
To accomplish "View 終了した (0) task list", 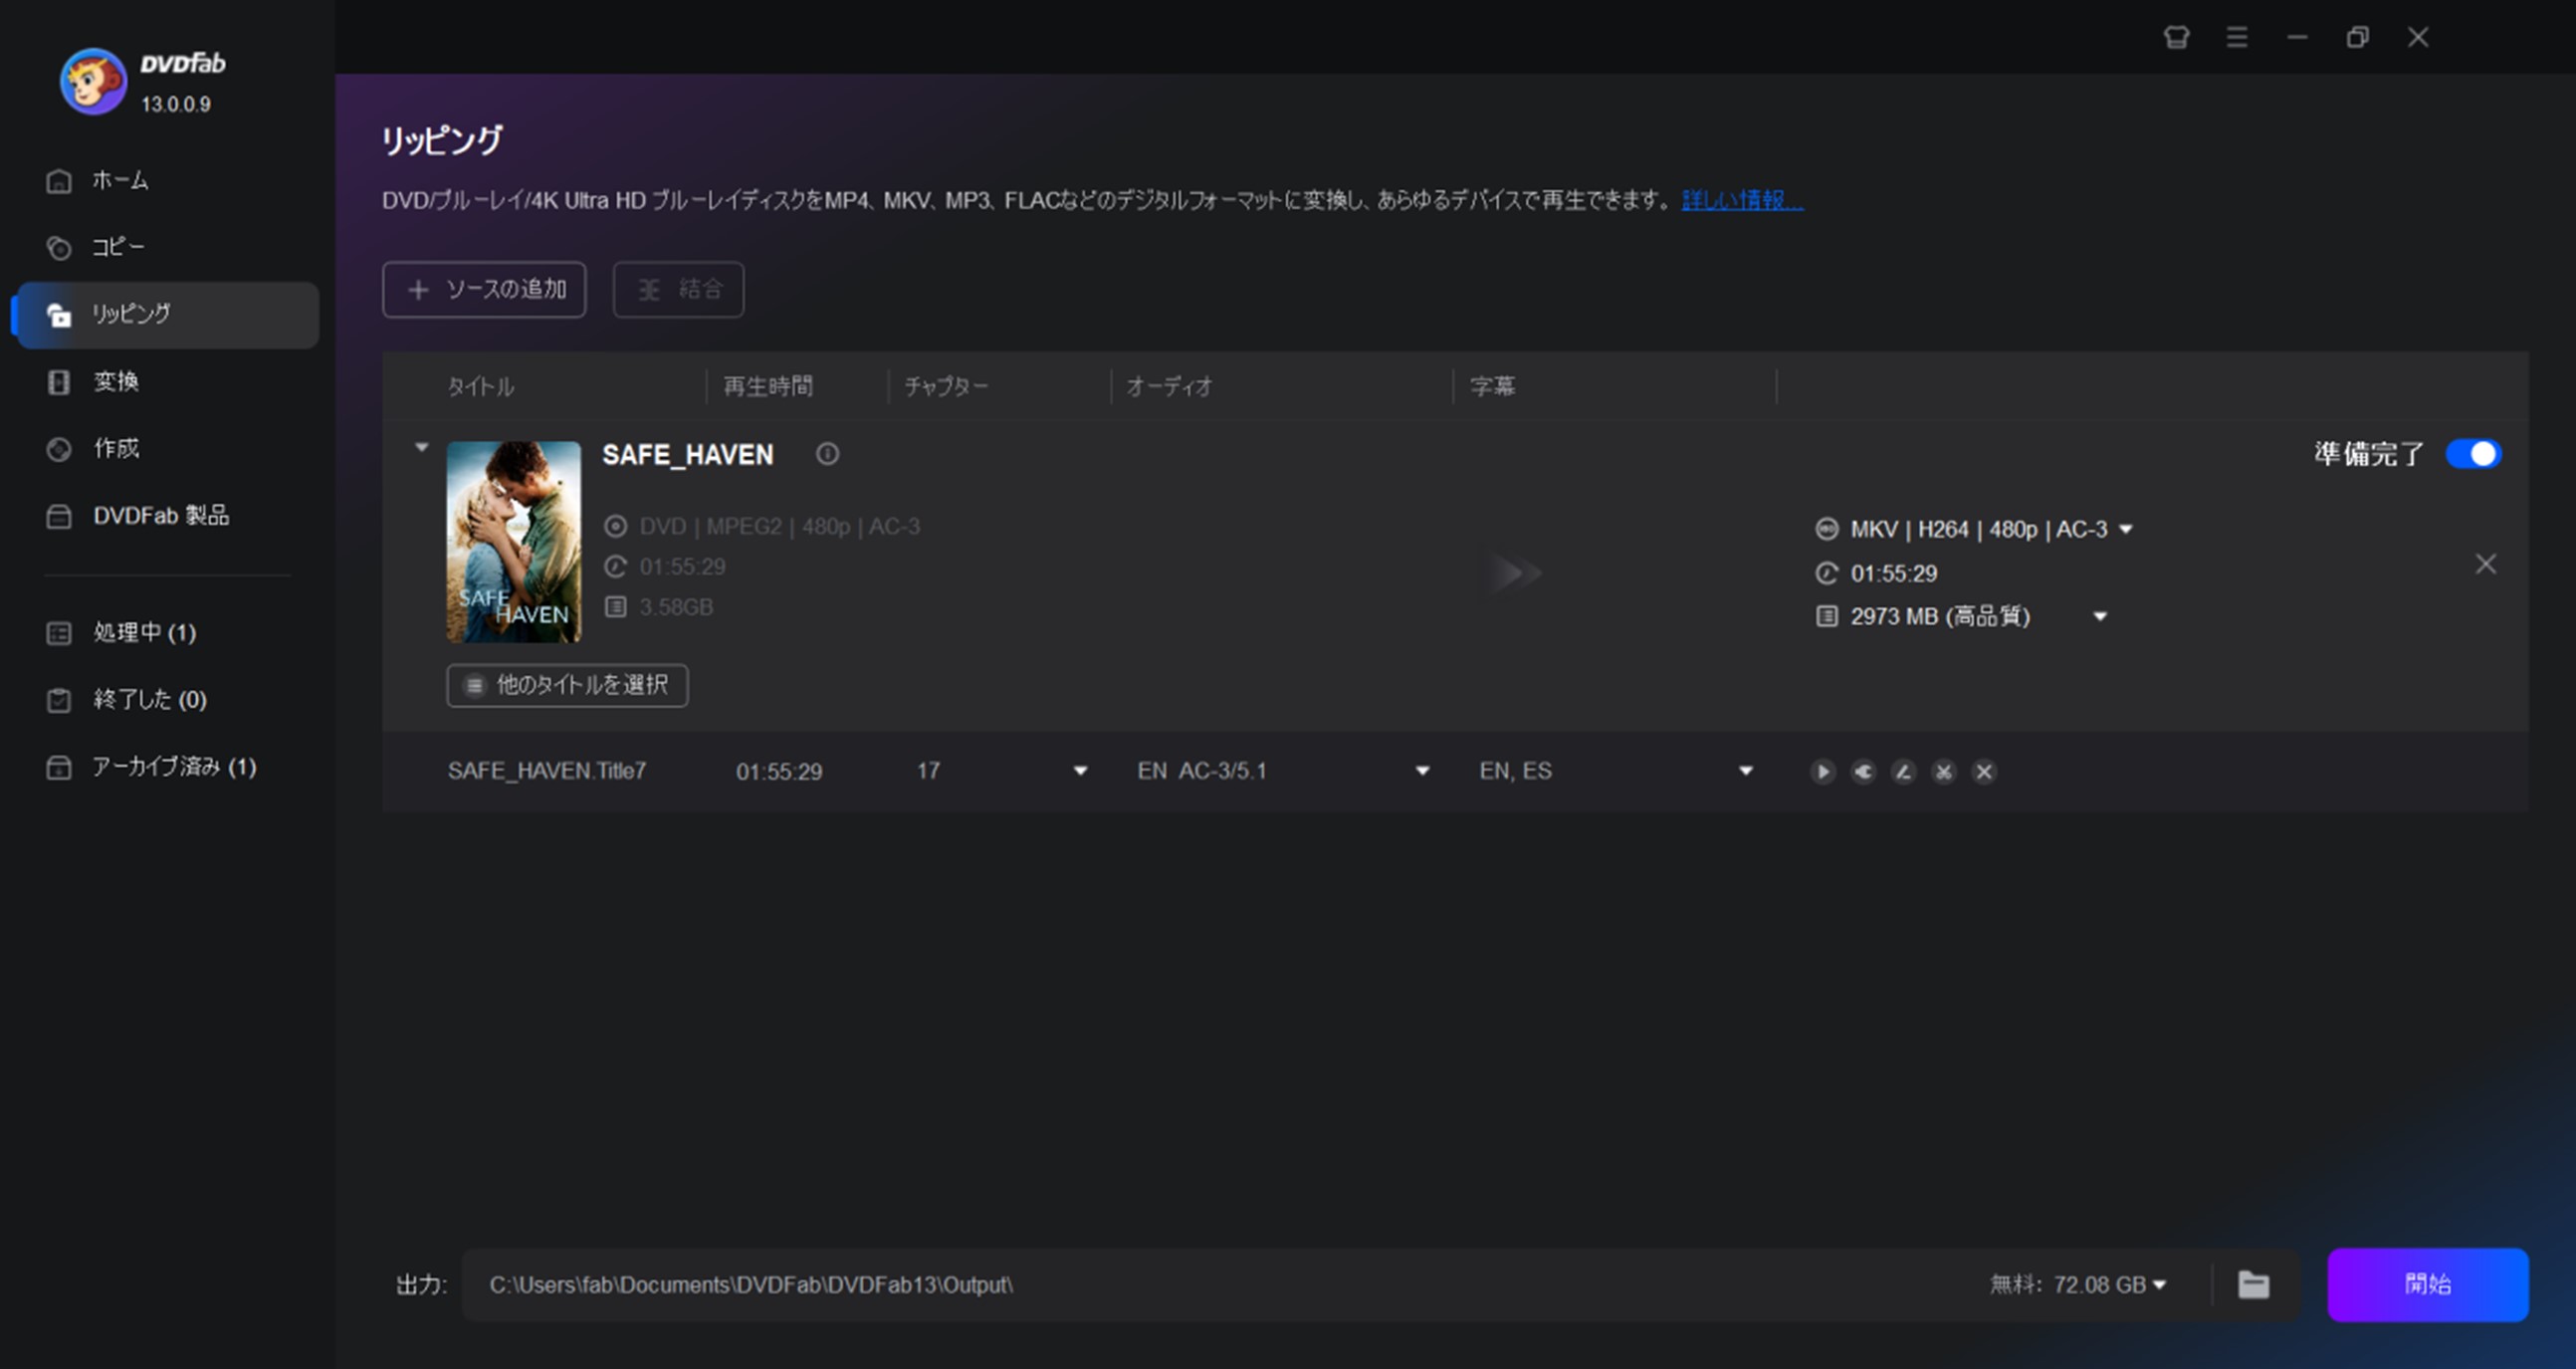I will click(x=168, y=699).
